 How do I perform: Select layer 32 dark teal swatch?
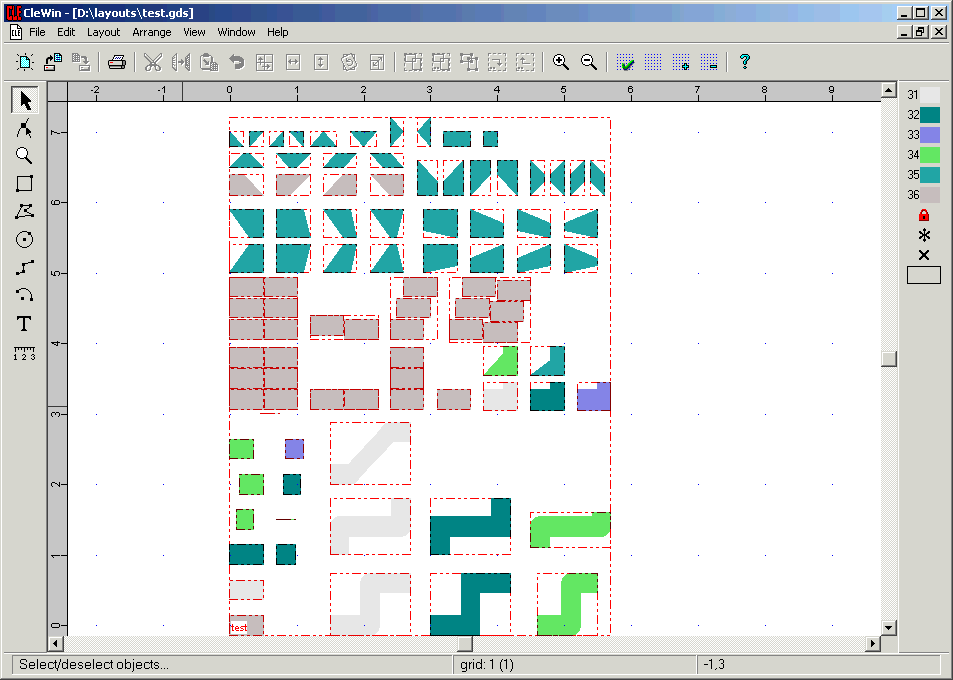(930, 115)
